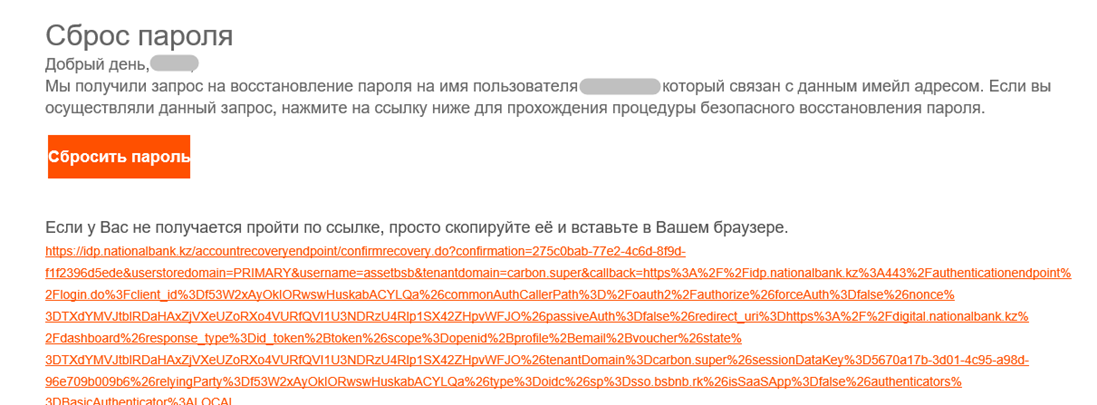Screen dimensions: 1097x405
Task: Click the phrase "безопасного восстановления пароля"
Action: coord(850,107)
